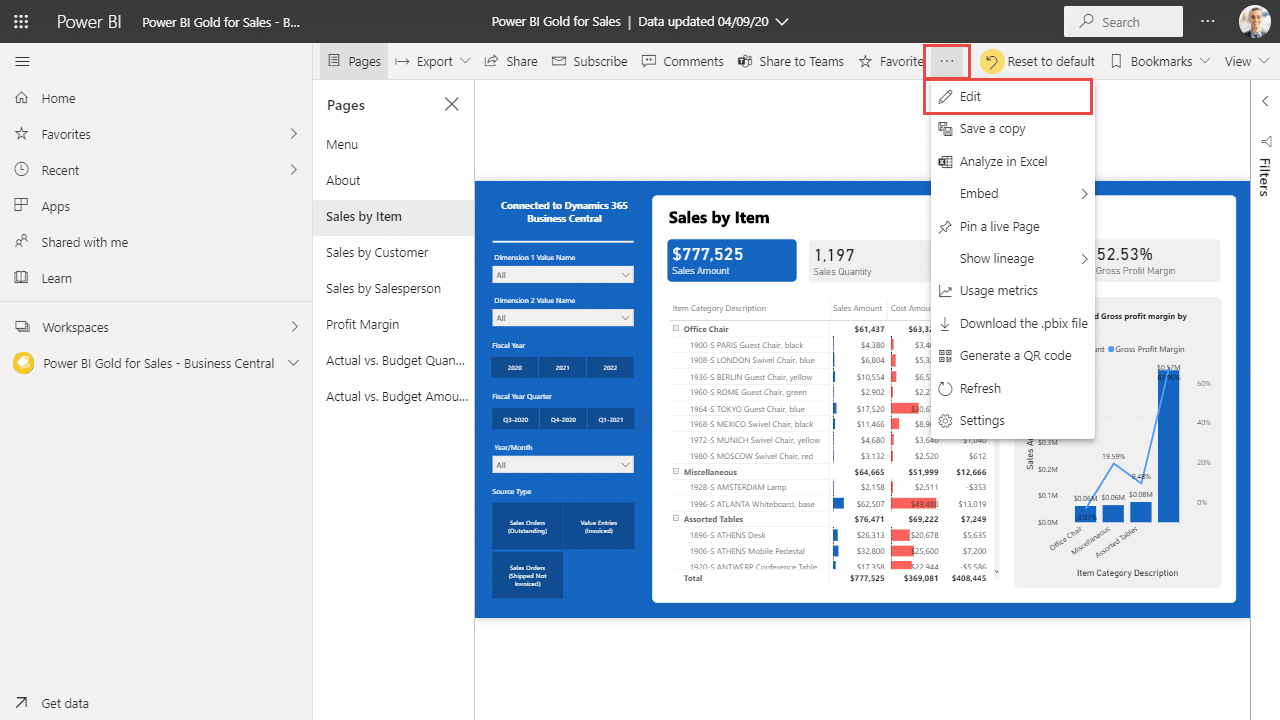The height and width of the screenshot is (720, 1280).
Task: Open Workspaces in left navigation
Action: (x=156, y=327)
